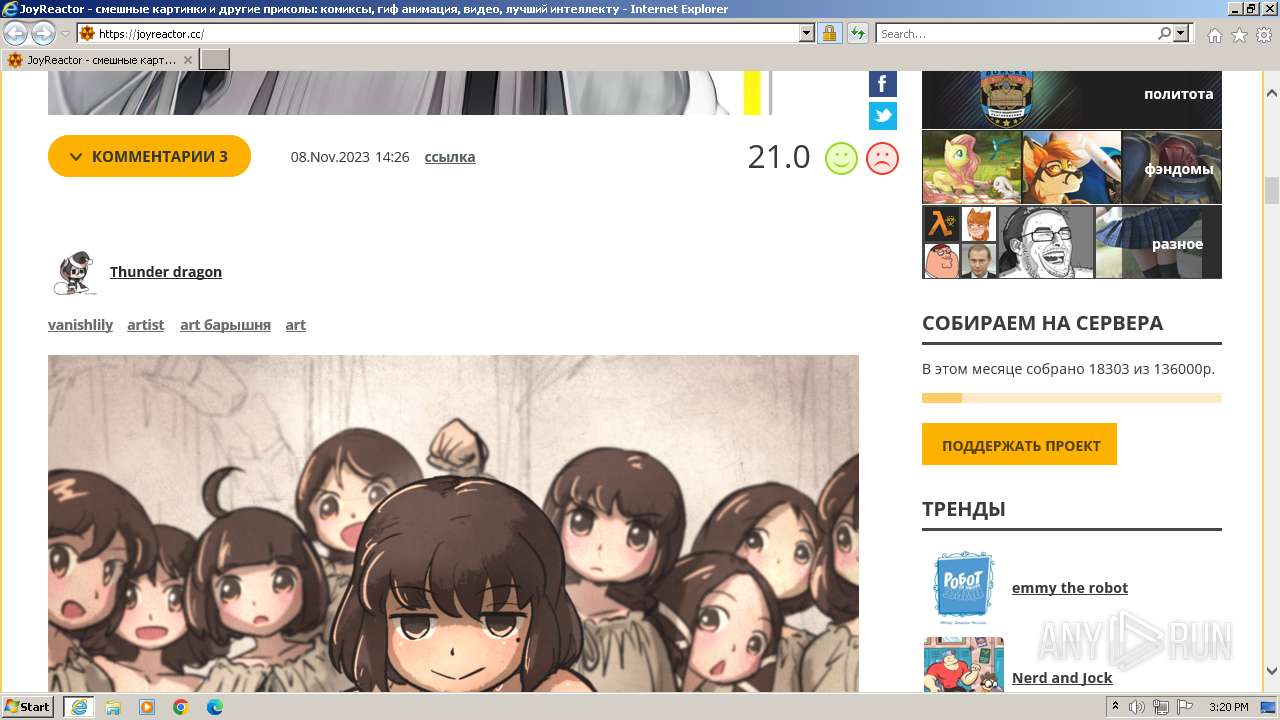Viewport: 1280px width, 720px height.
Task: Click the artist tag
Action: click(x=145, y=325)
